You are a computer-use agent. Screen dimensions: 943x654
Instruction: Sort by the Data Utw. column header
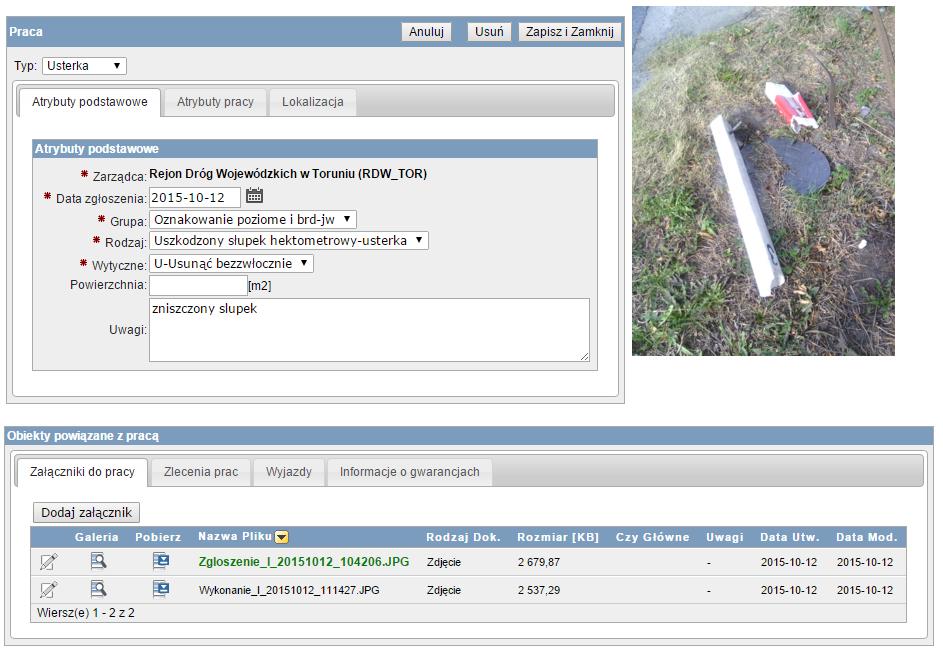pos(790,537)
